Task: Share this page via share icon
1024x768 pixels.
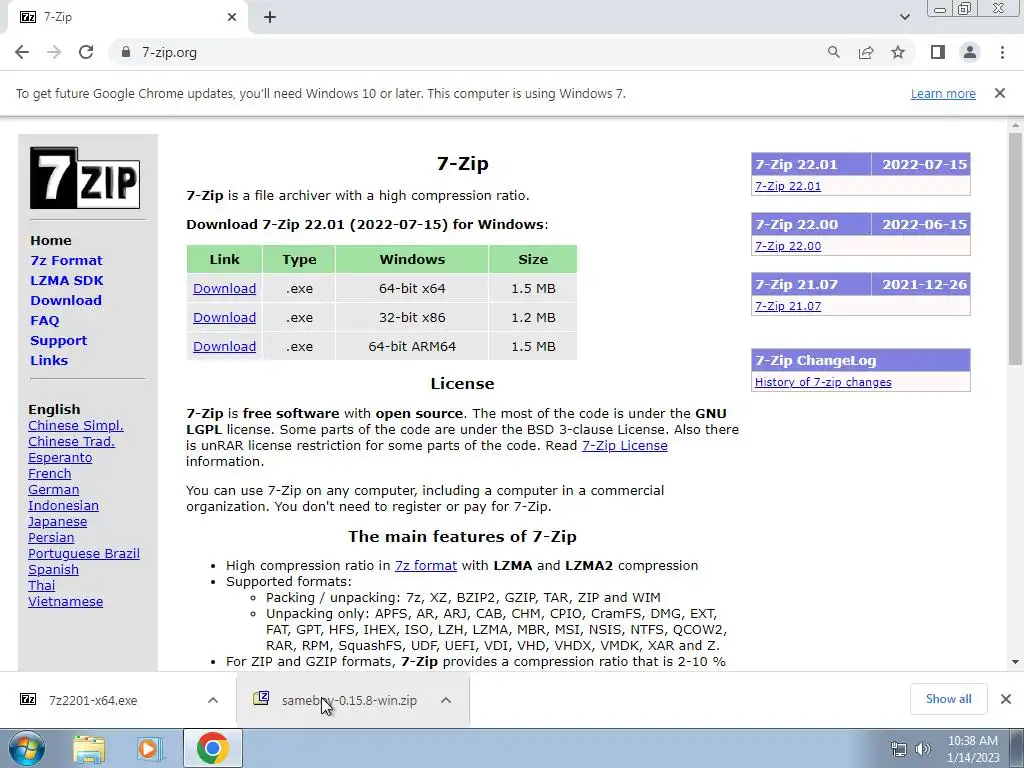Action: (x=866, y=52)
